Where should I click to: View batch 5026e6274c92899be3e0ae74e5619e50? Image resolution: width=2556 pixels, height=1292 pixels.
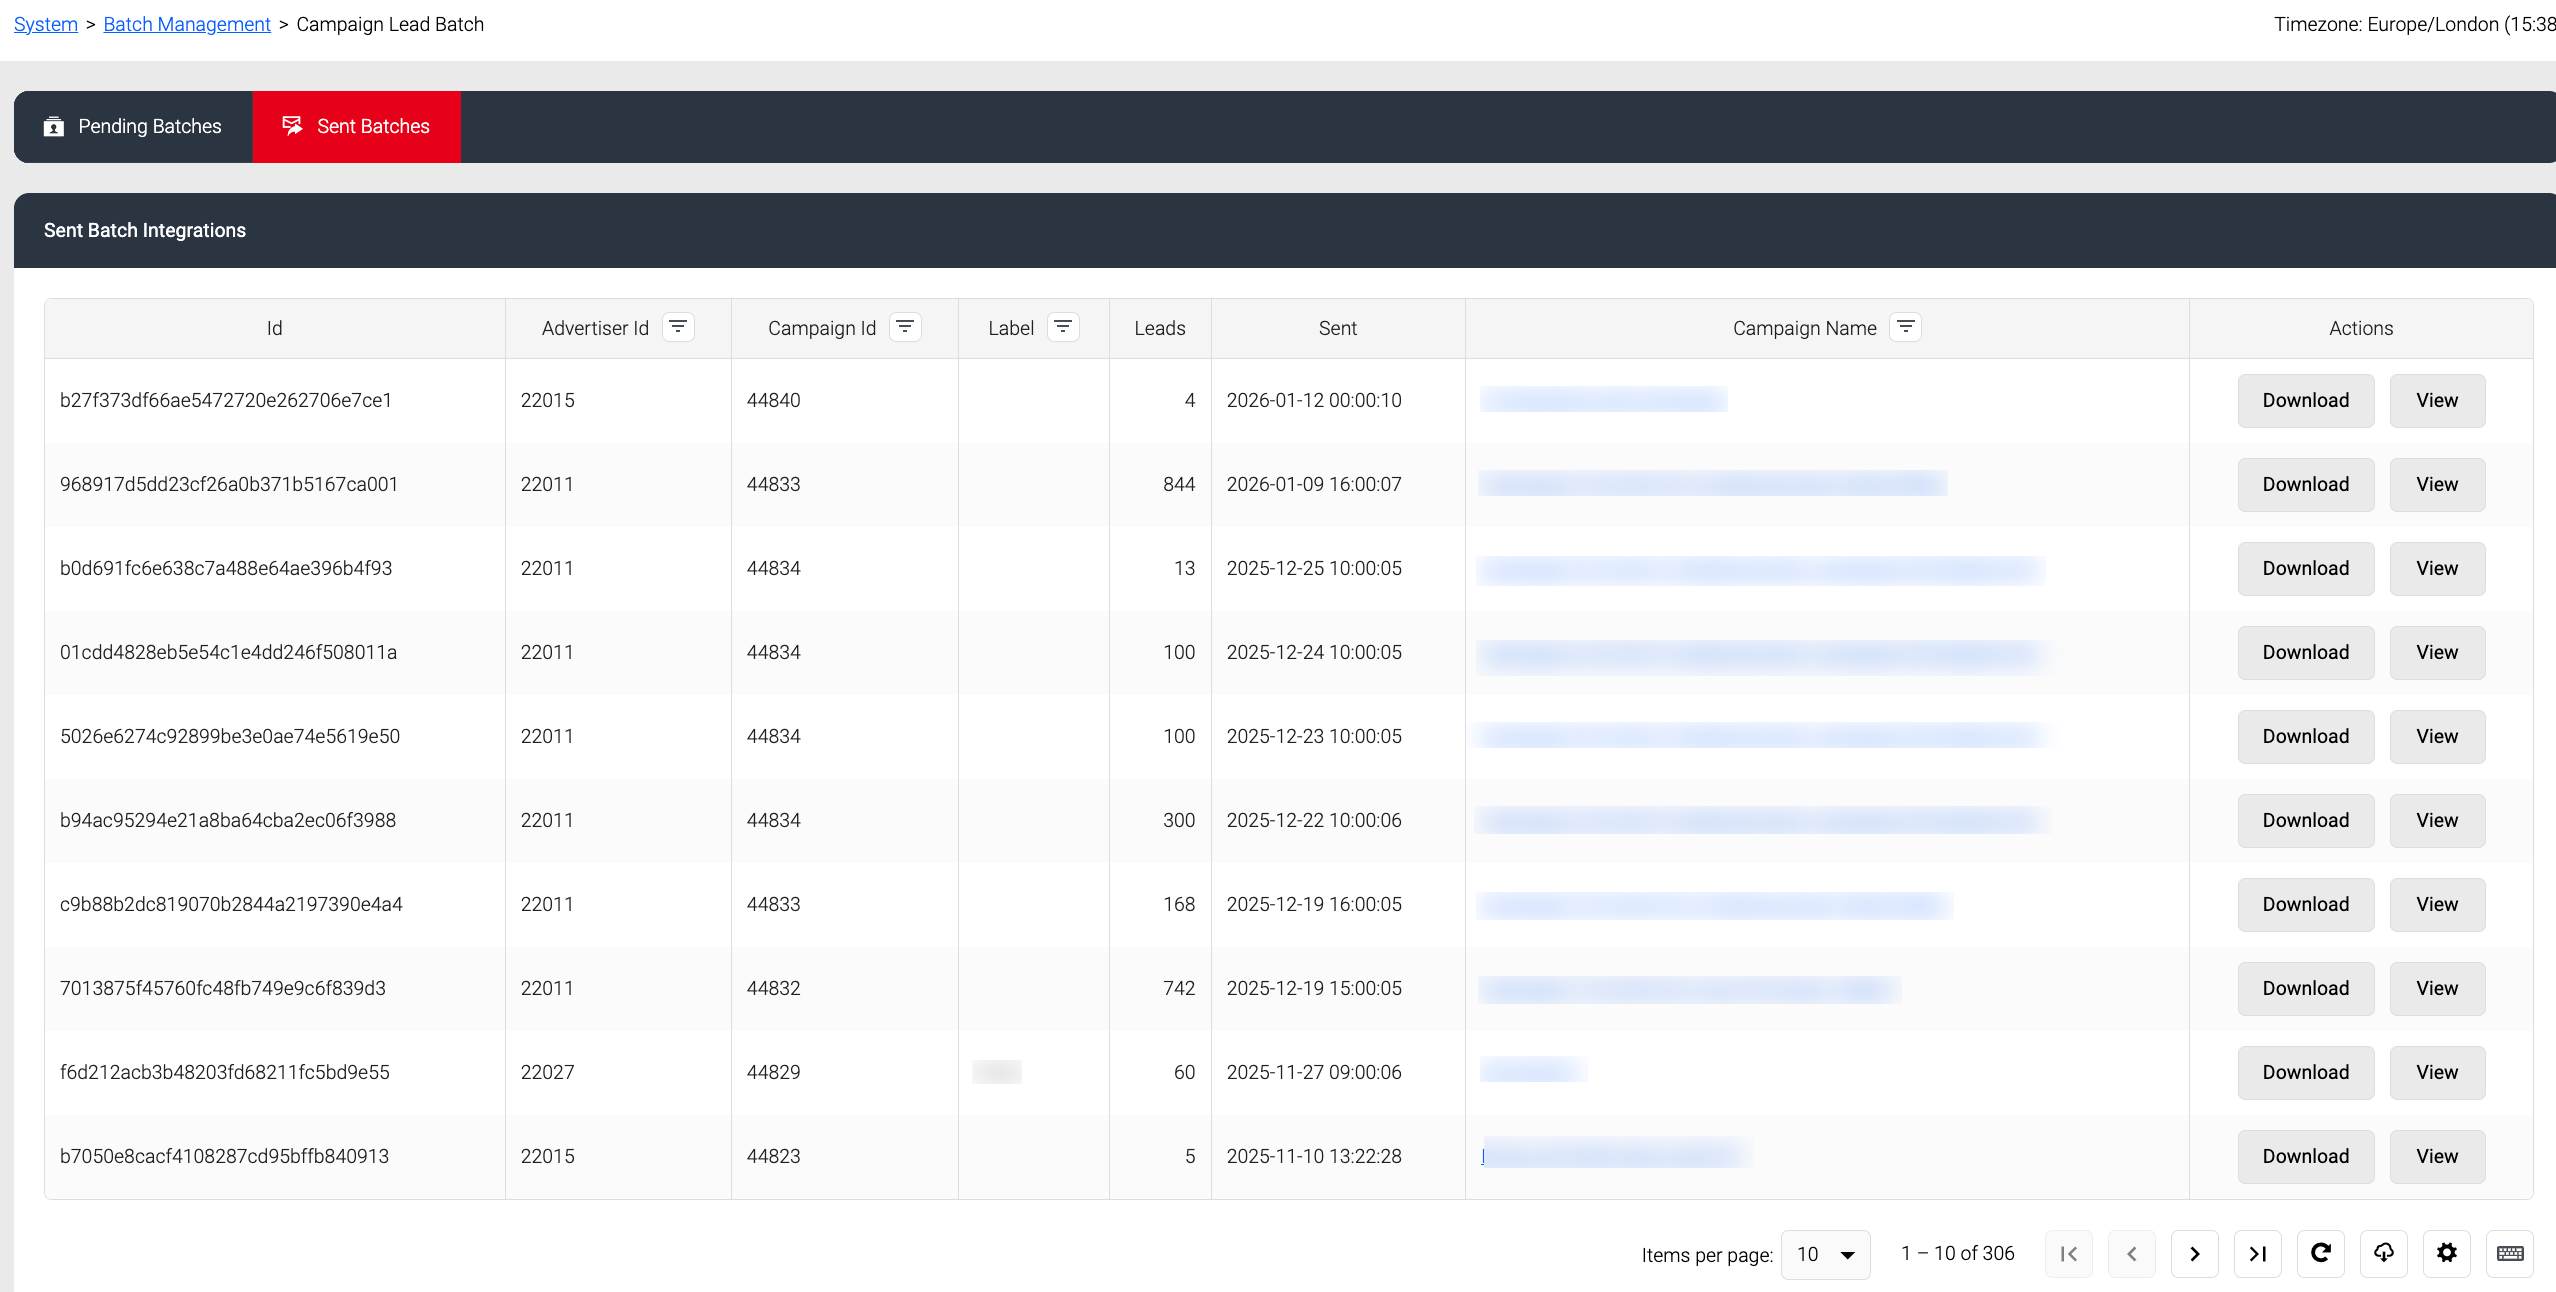coord(2437,737)
